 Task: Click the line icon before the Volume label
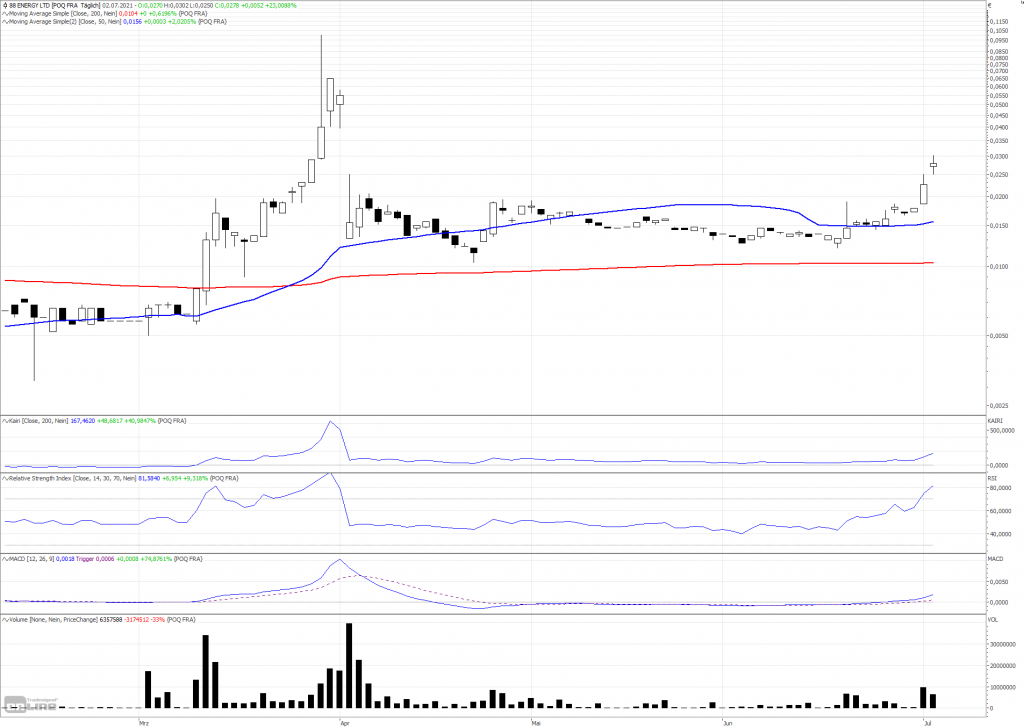[5, 620]
